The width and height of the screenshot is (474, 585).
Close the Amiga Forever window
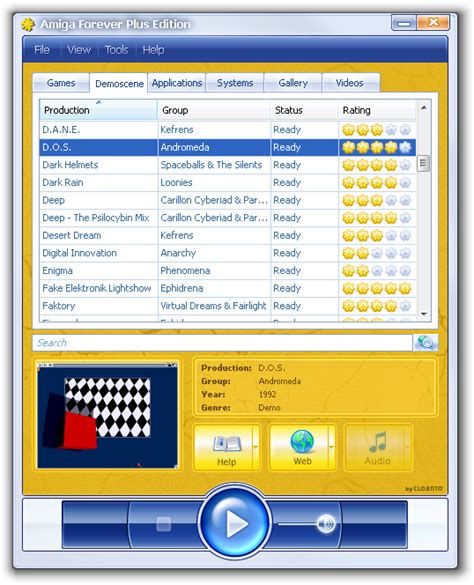click(x=433, y=23)
